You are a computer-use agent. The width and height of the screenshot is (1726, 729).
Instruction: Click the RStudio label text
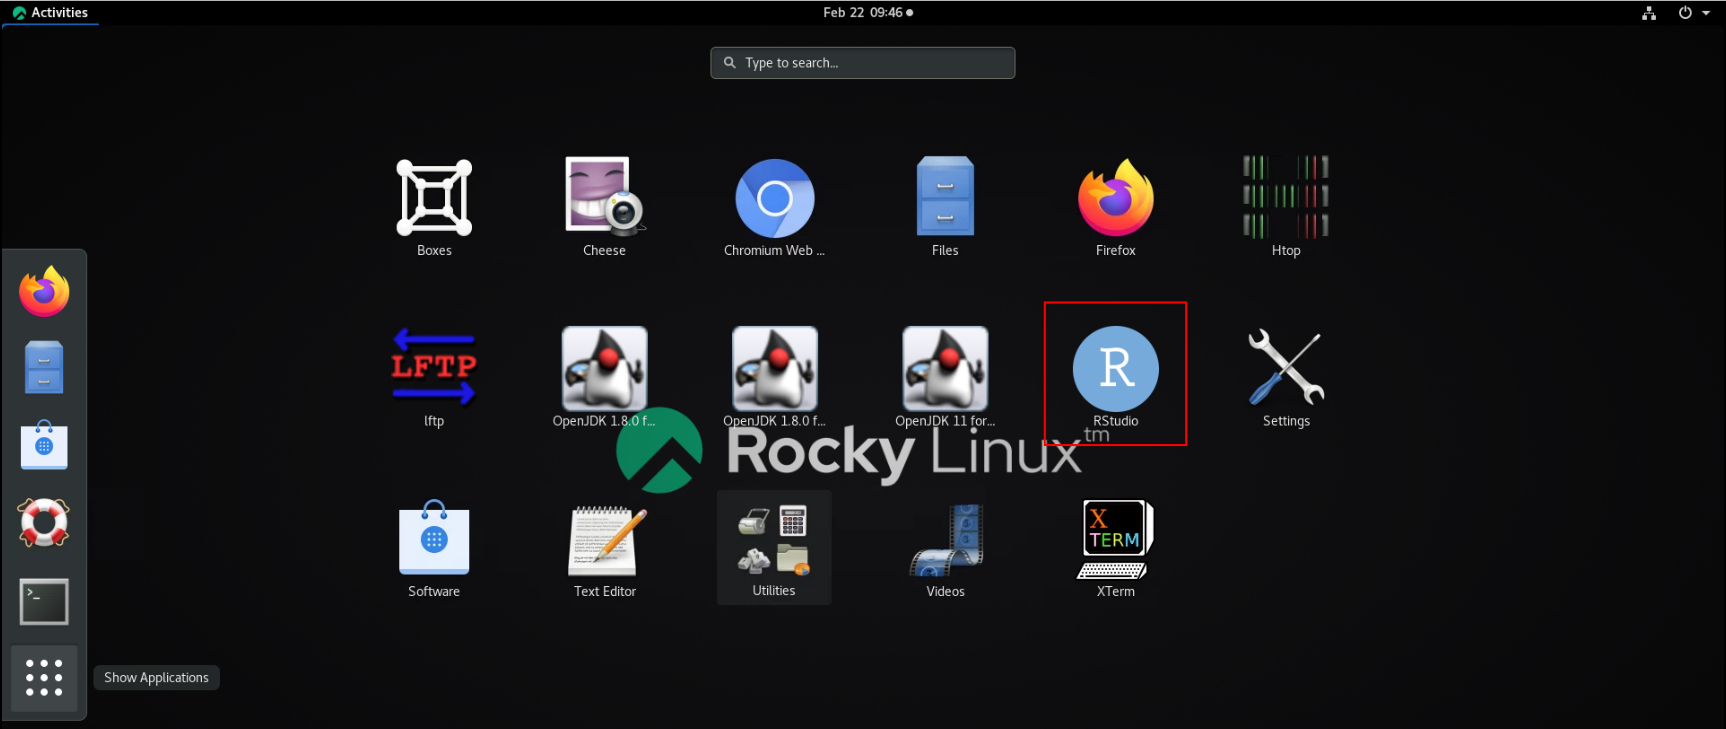click(1116, 421)
